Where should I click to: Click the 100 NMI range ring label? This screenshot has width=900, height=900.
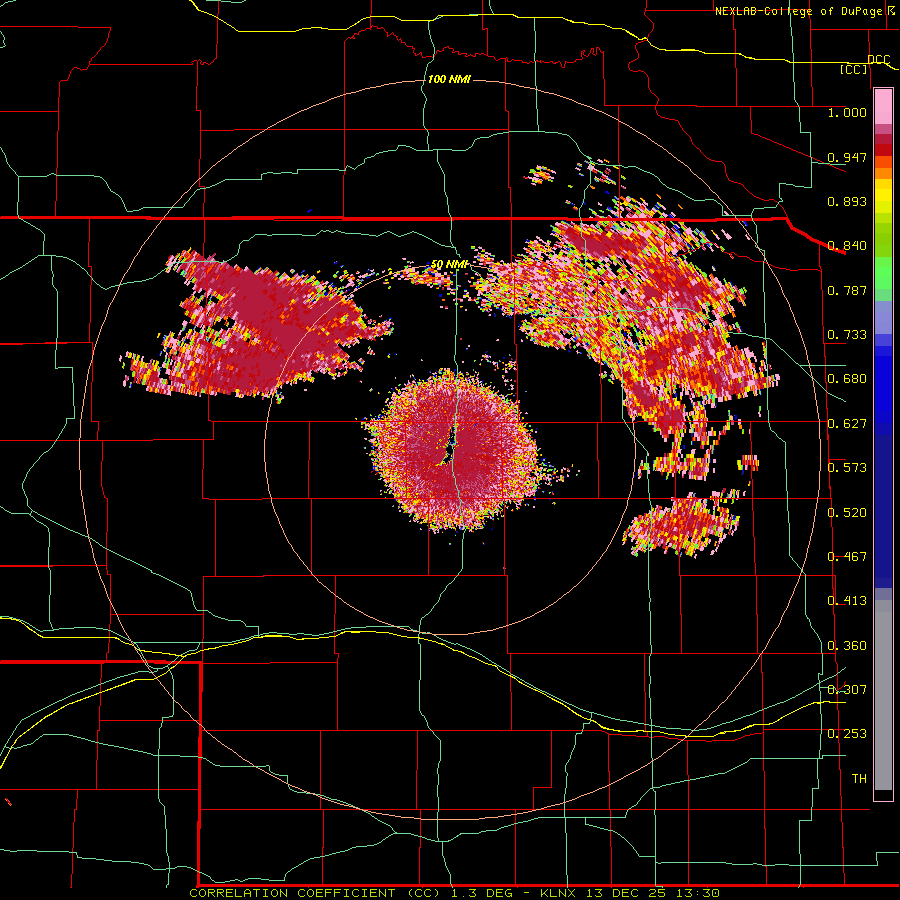pos(449,79)
